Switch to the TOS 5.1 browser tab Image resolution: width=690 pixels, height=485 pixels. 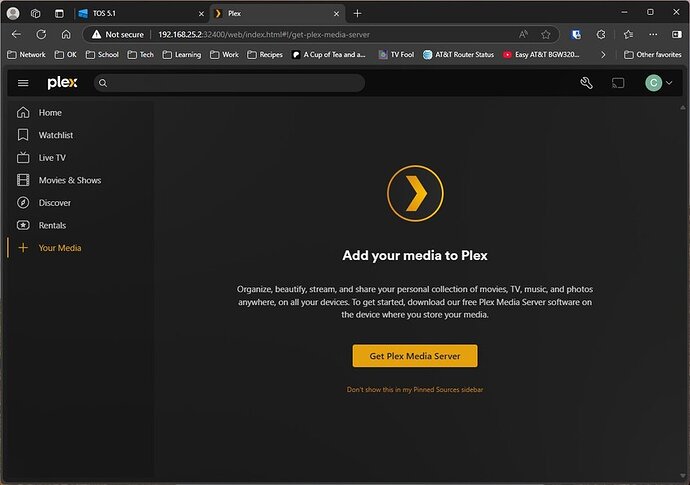pos(140,14)
